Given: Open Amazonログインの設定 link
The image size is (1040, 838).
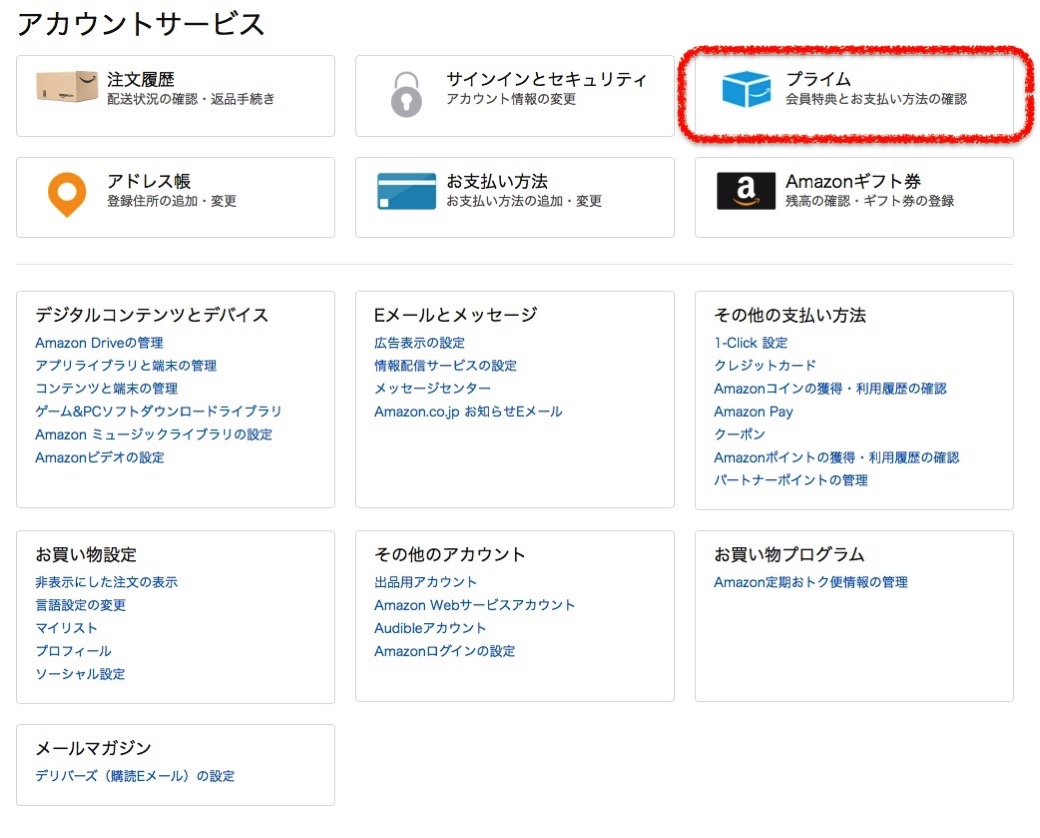Looking at the screenshot, I should click(x=445, y=652).
